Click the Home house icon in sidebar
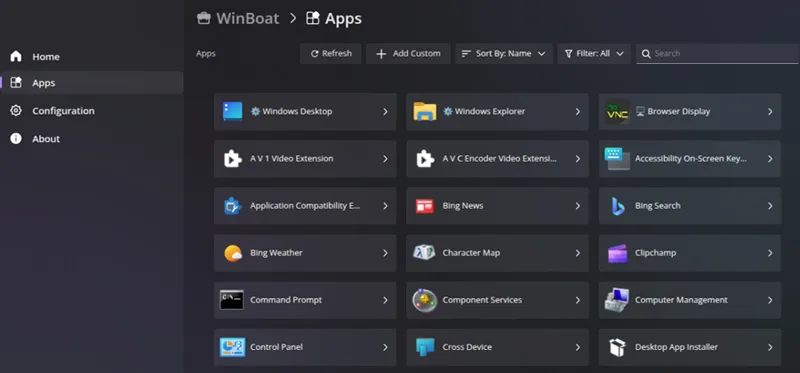800x373 pixels. pyautogui.click(x=16, y=56)
